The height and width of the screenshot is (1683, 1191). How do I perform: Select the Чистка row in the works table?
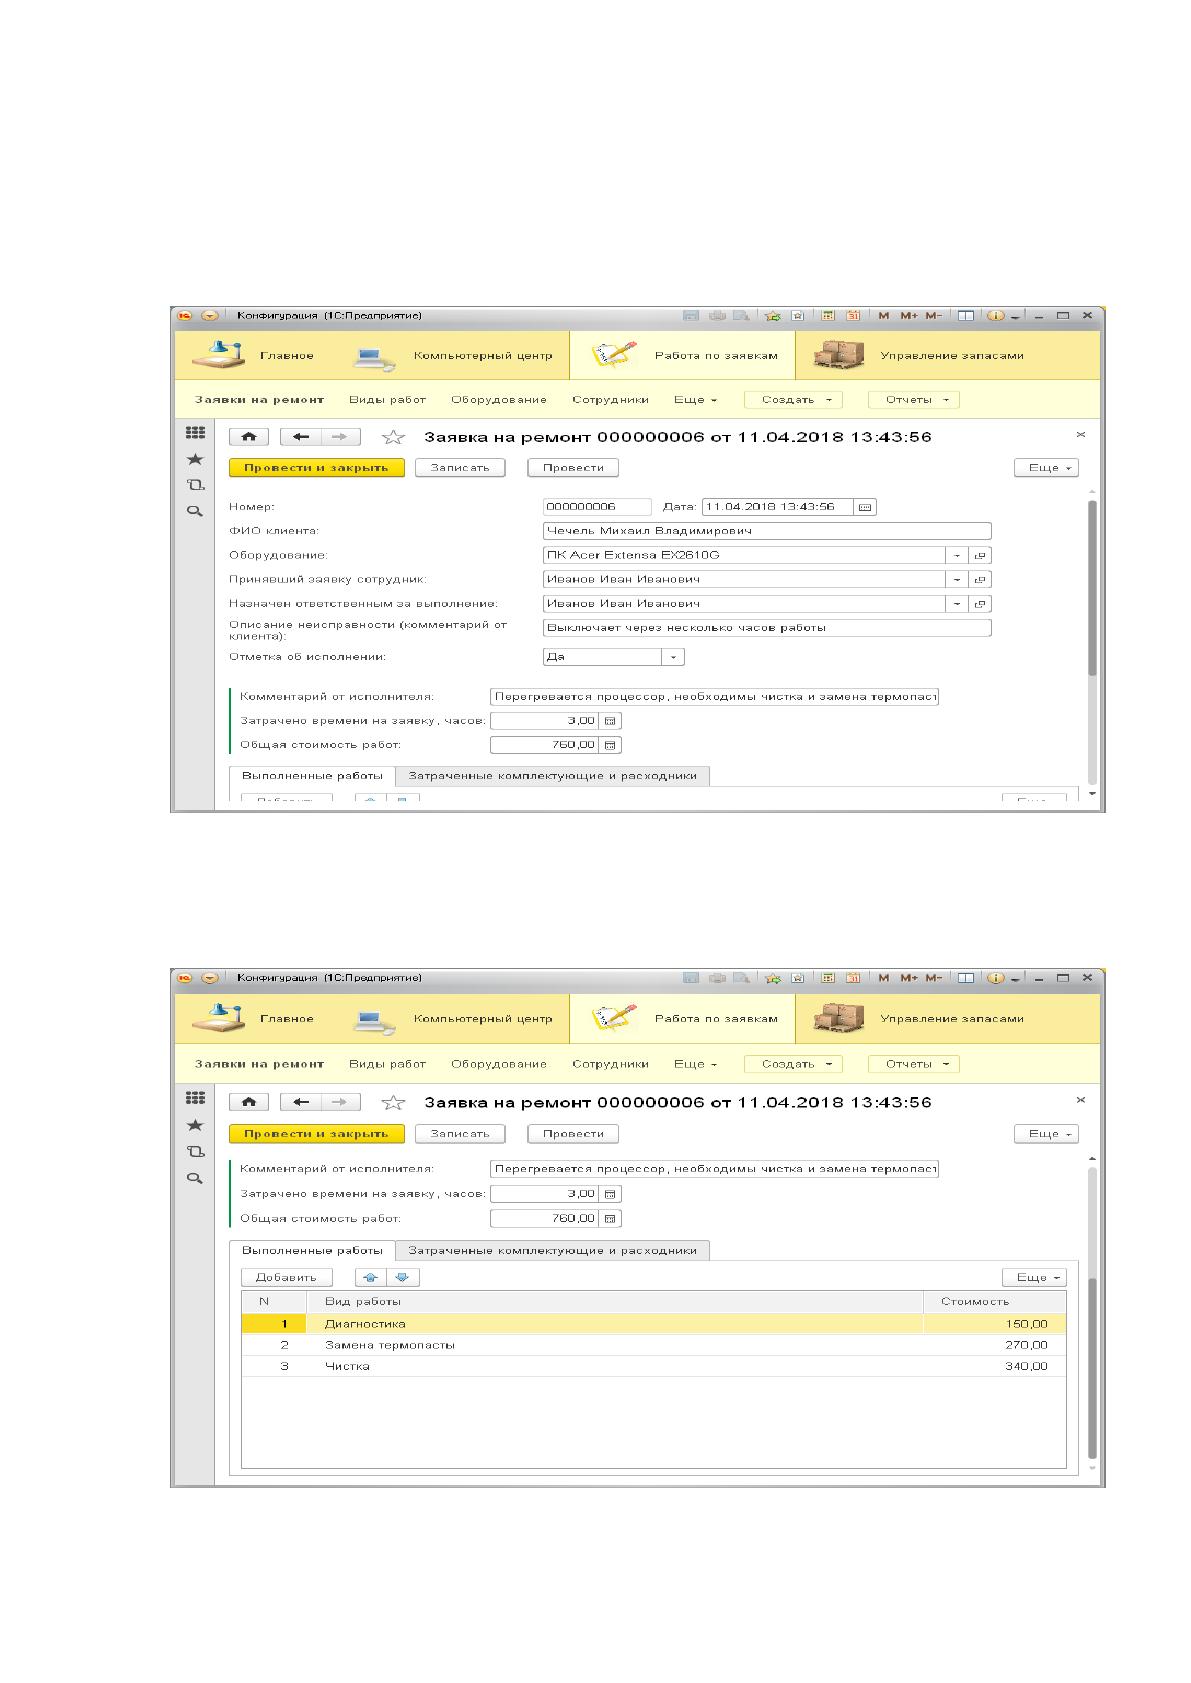coord(654,1366)
